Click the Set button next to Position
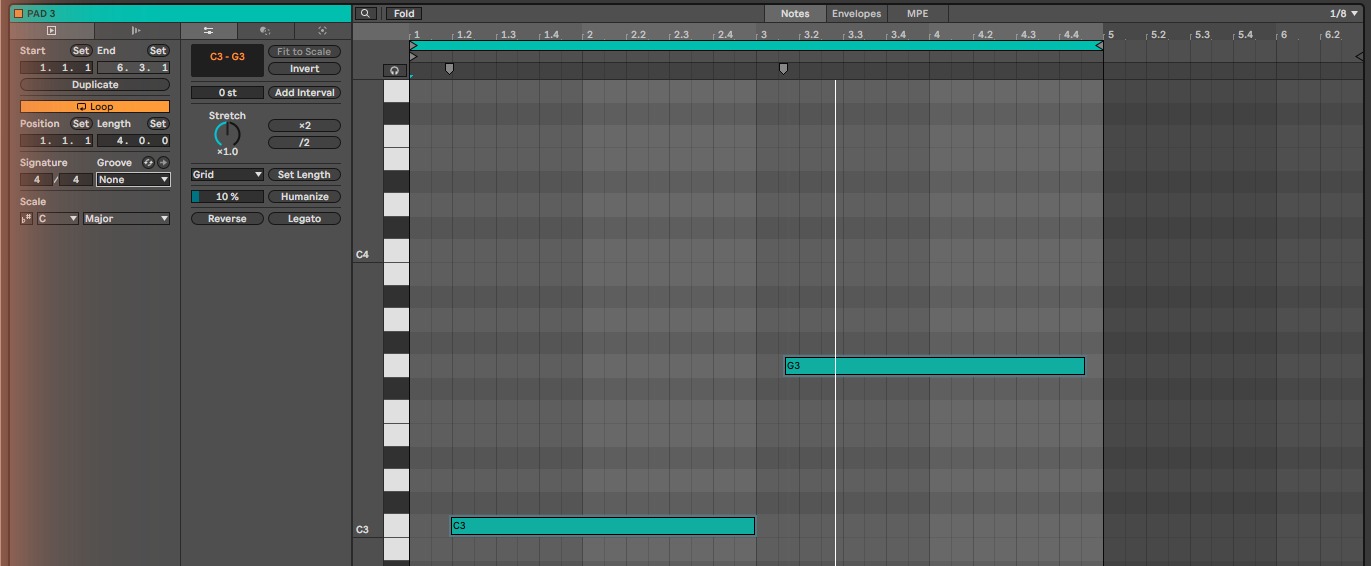This screenshot has width=1371, height=566. pyautogui.click(x=81, y=123)
